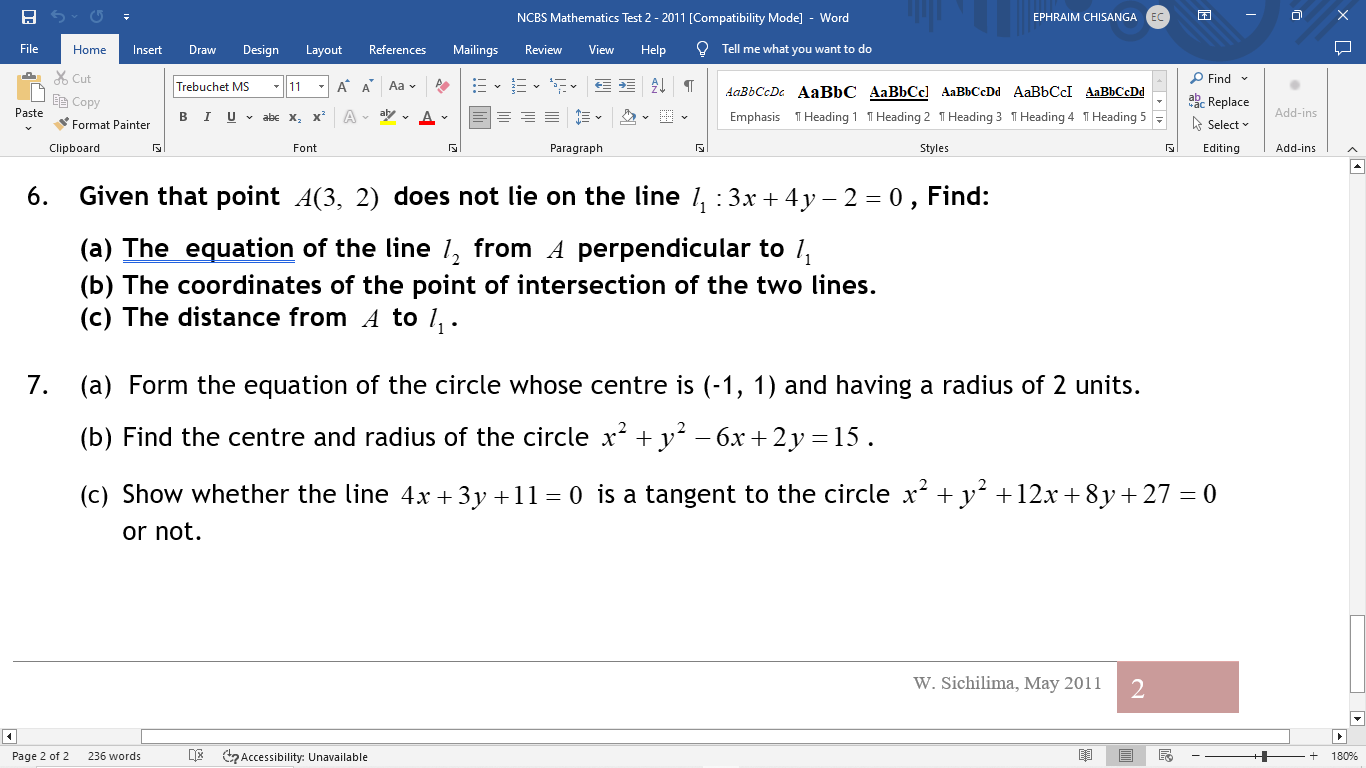Open proofing spell check status icon
The width and height of the screenshot is (1366, 768).
point(197,756)
